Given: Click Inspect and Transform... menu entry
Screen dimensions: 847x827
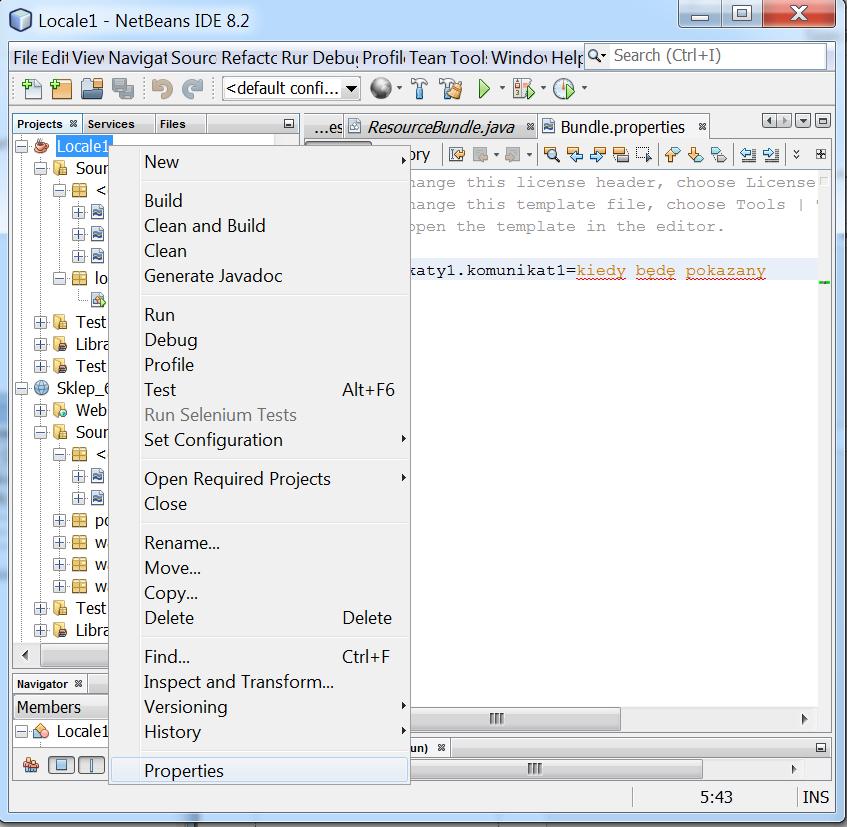Looking at the screenshot, I should (x=274, y=681).
